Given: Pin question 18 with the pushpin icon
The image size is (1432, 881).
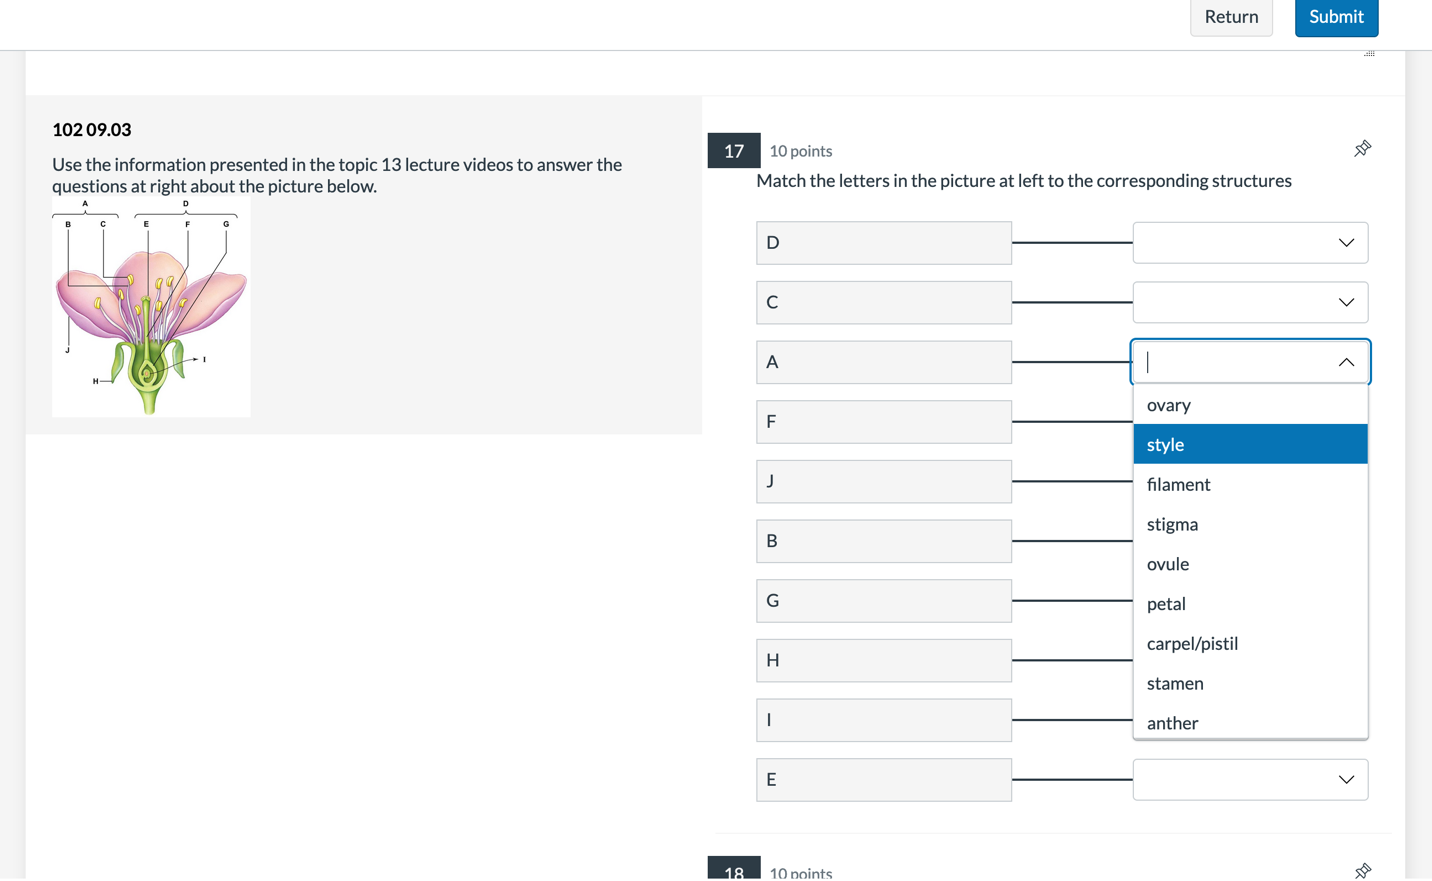Looking at the screenshot, I should click(x=1362, y=871).
